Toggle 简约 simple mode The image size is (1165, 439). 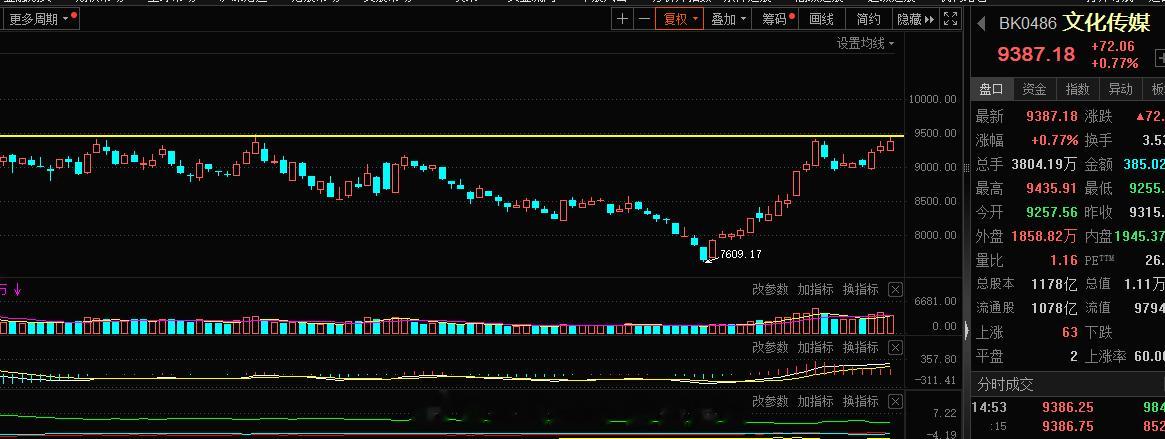pos(869,19)
